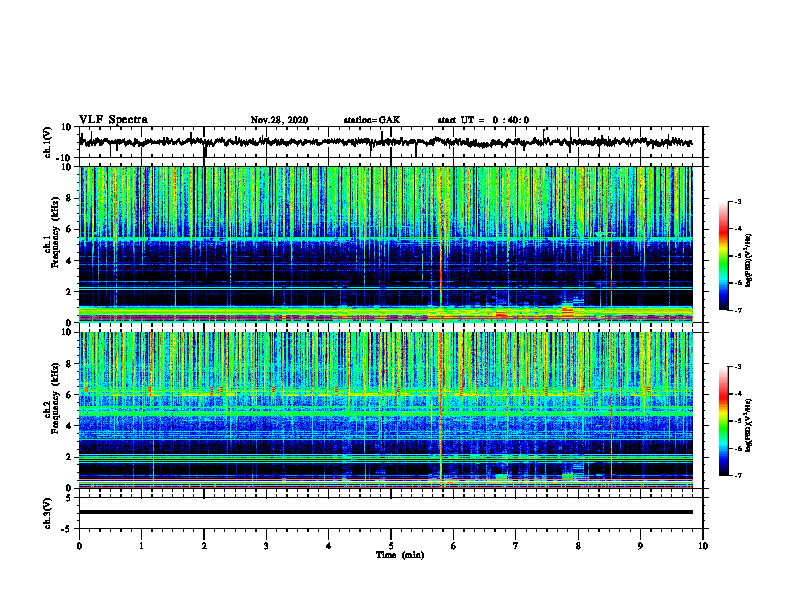Click the "4" kHz tick on ch.2 frequency axis
The height and width of the screenshot is (612, 792).
(x=70, y=426)
